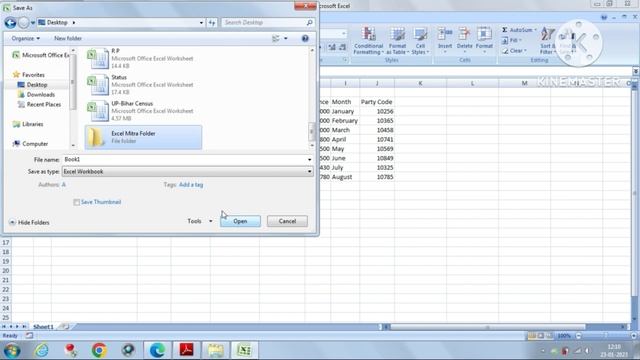
Task: Click AutoSum in the Editing group
Action: [x=518, y=30]
